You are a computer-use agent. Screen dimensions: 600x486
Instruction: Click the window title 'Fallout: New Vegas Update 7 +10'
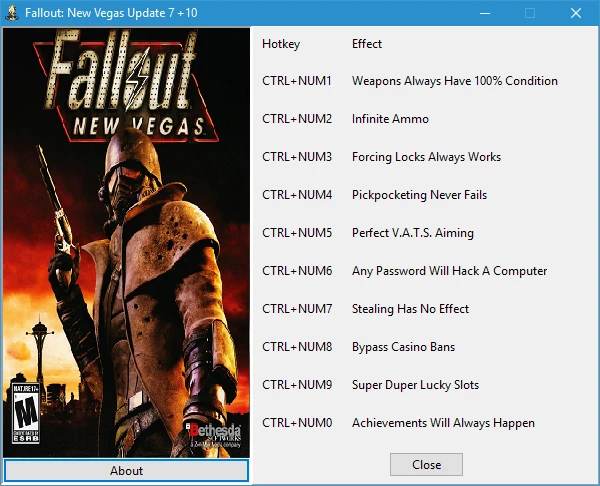tap(111, 13)
